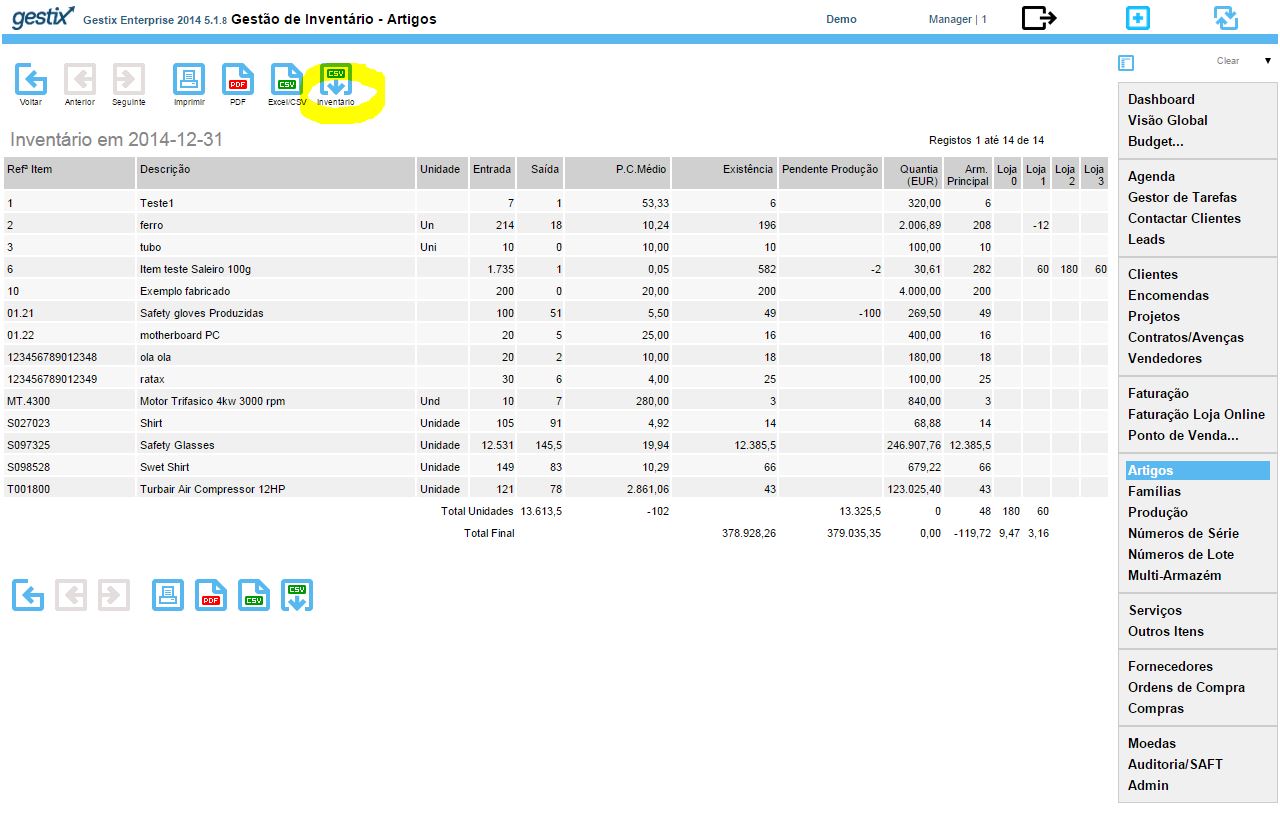This screenshot has height=815, width=1280.
Task: Select Contratos/Avenças menu item
Action: 1186,337
